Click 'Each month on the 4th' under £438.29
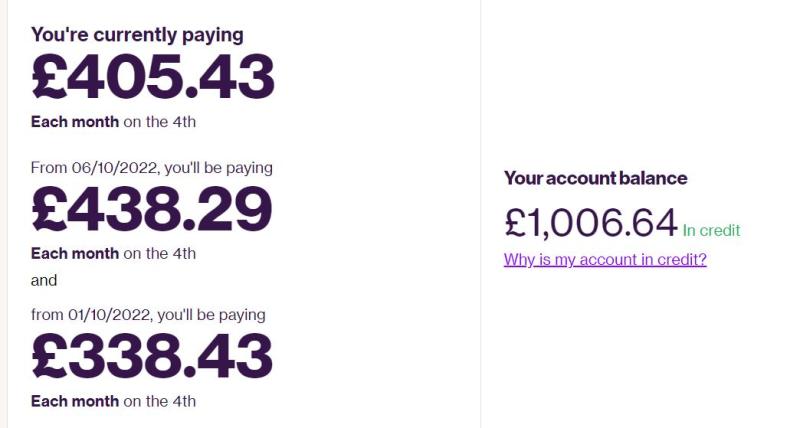This screenshot has height=428, width=800. point(113,254)
